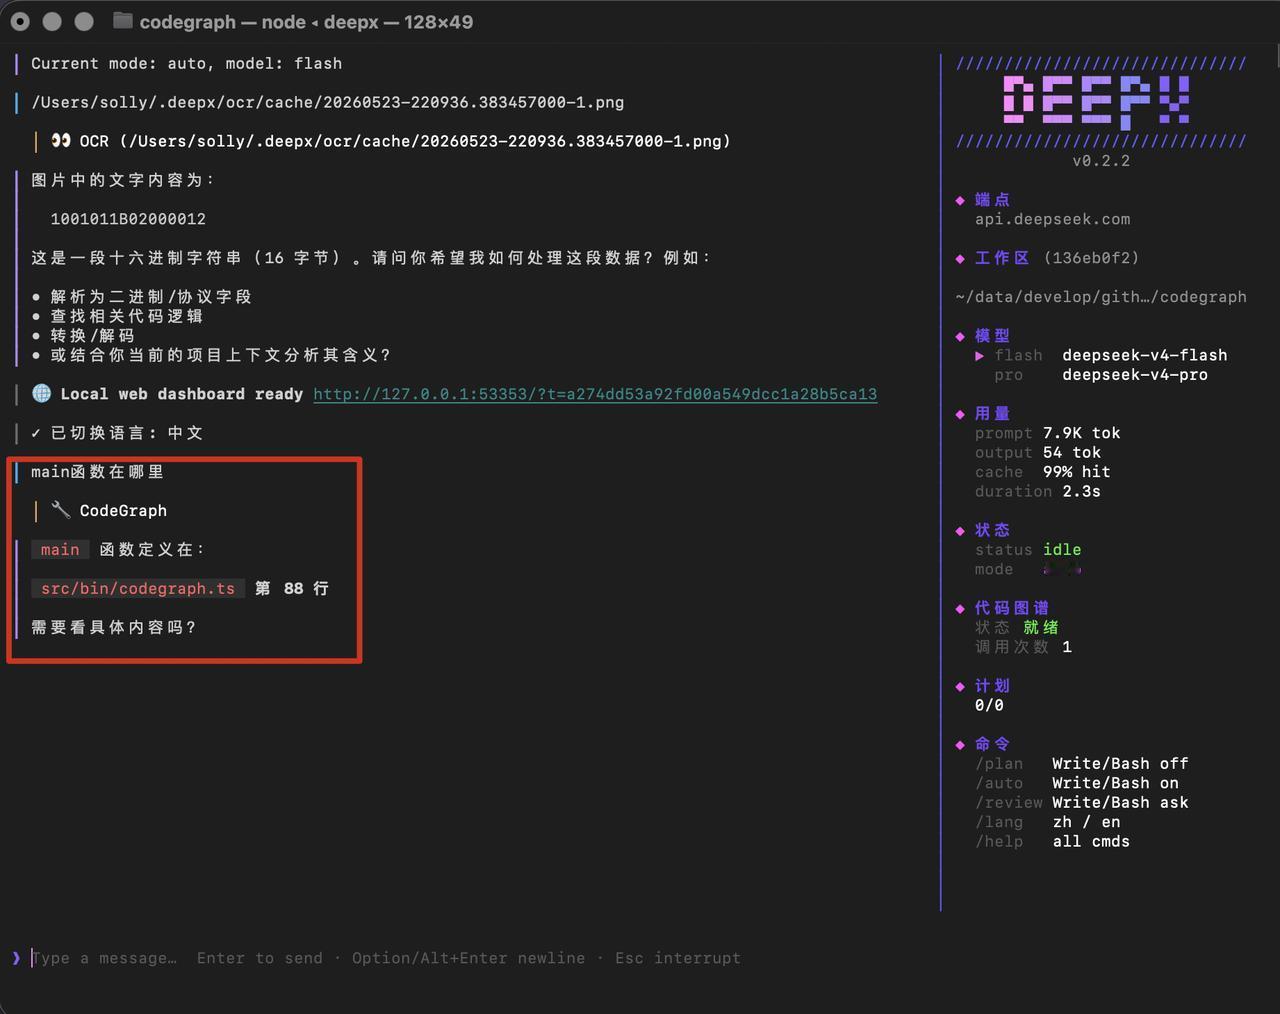Click the prompt chevron at input line
This screenshot has width=1280, height=1014.
(x=16, y=958)
